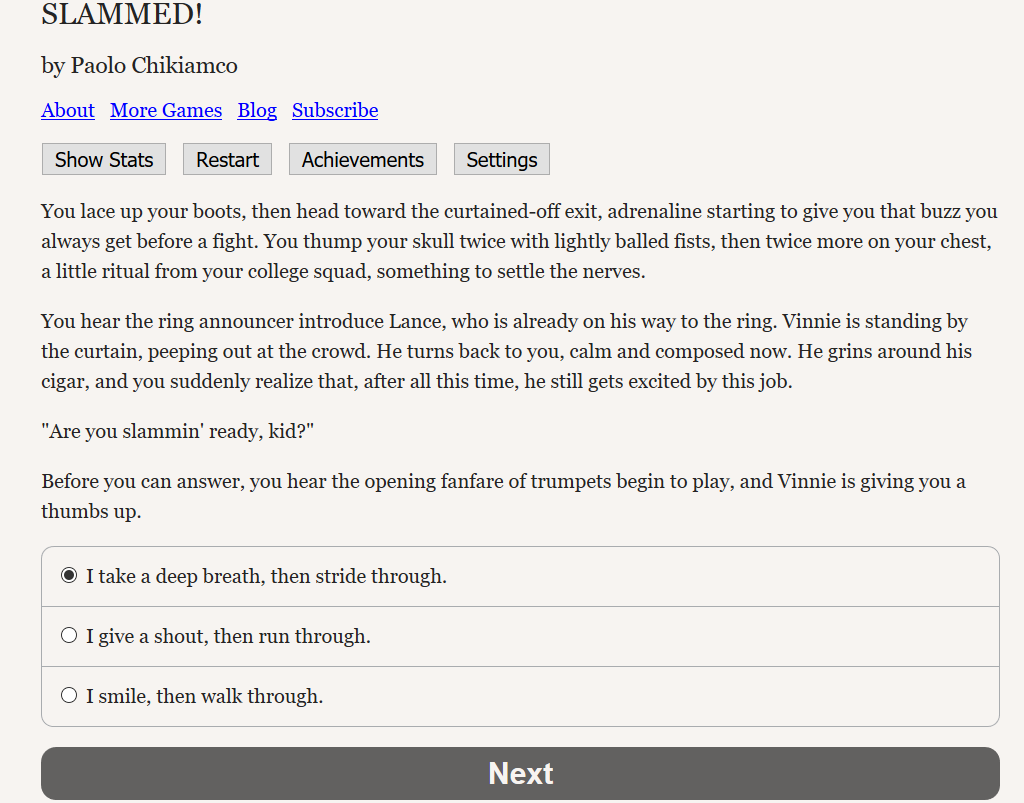
Task: Restart the game with Restart button
Action: click(x=227, y=159)
